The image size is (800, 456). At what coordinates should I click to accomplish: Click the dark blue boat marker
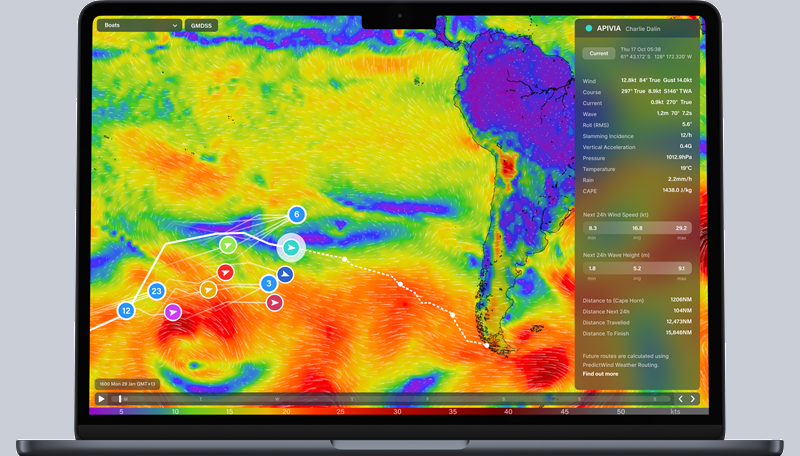point(286,274)
